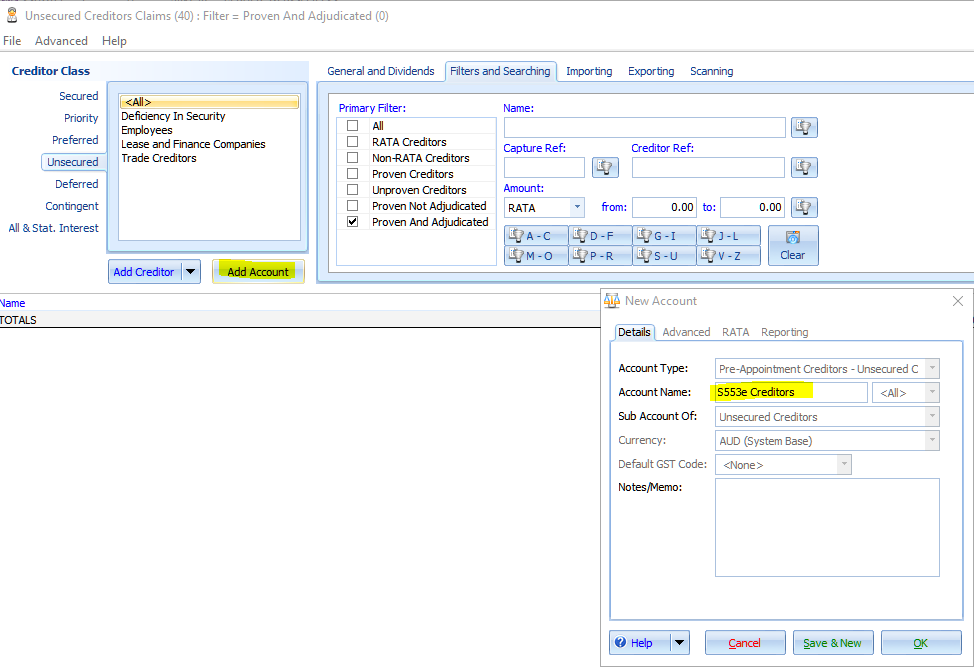
Task: Click the Amount range search icon
Action: [x=805, y=207]
